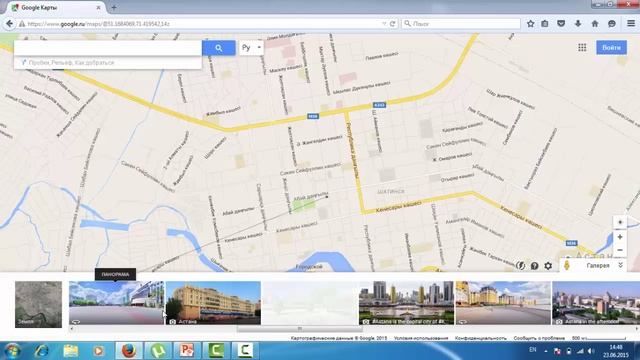Screen dimensions: 640x360
Task: Open the Astana in the afternoon photo
Action: 596,303
